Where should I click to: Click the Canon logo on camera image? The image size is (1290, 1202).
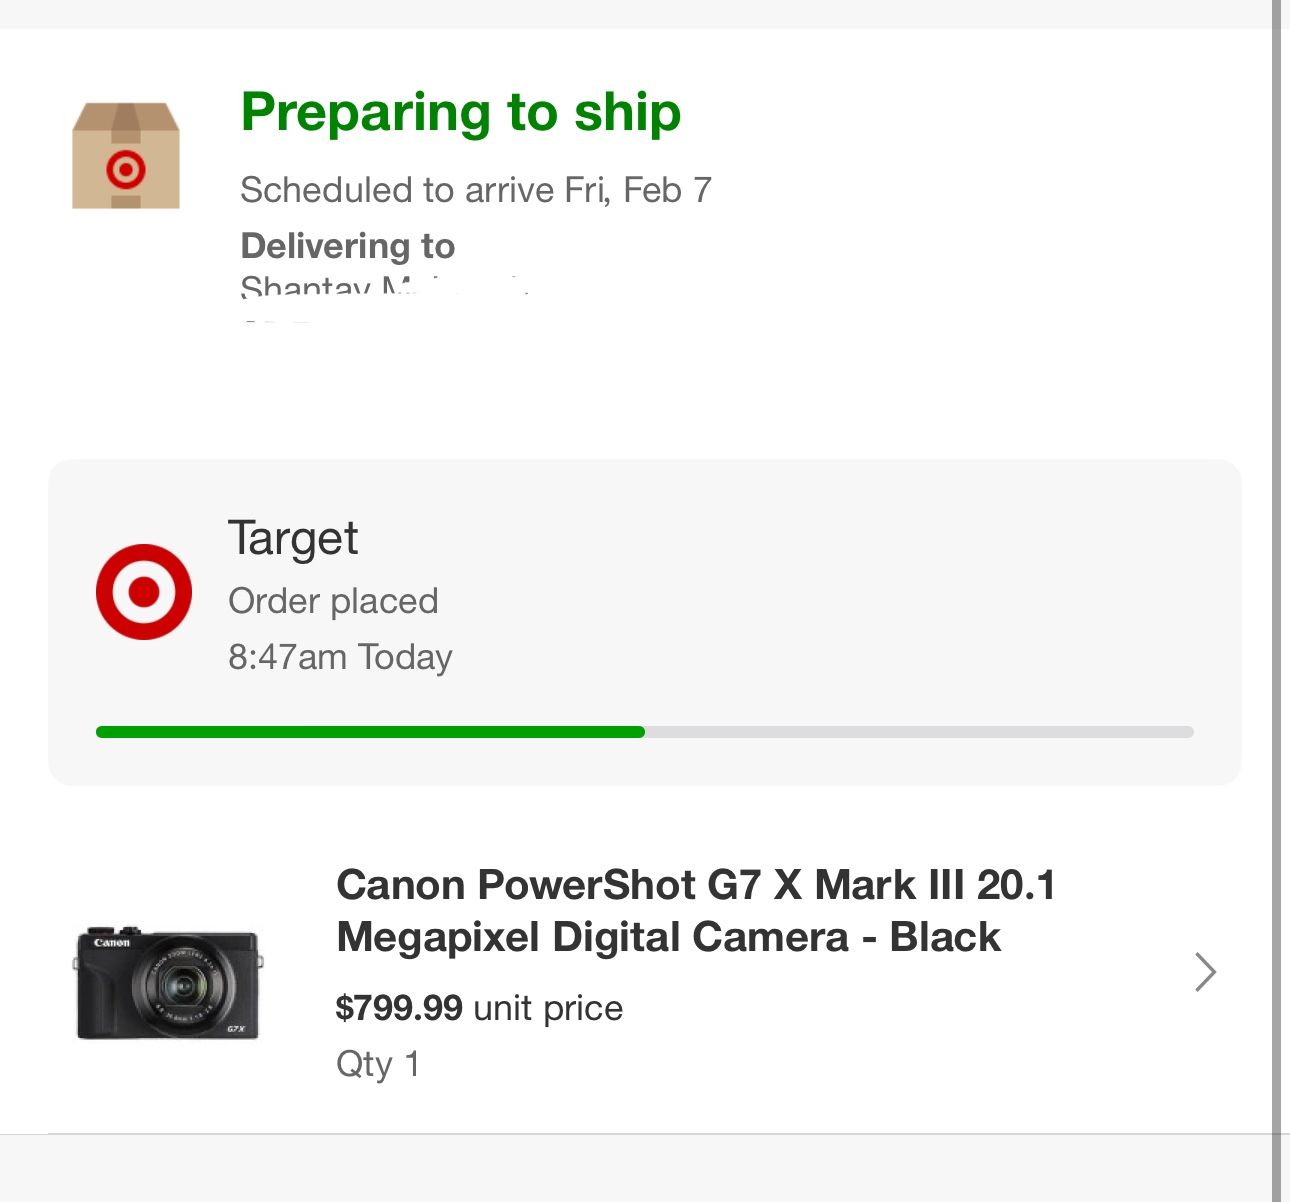(112, 943)
